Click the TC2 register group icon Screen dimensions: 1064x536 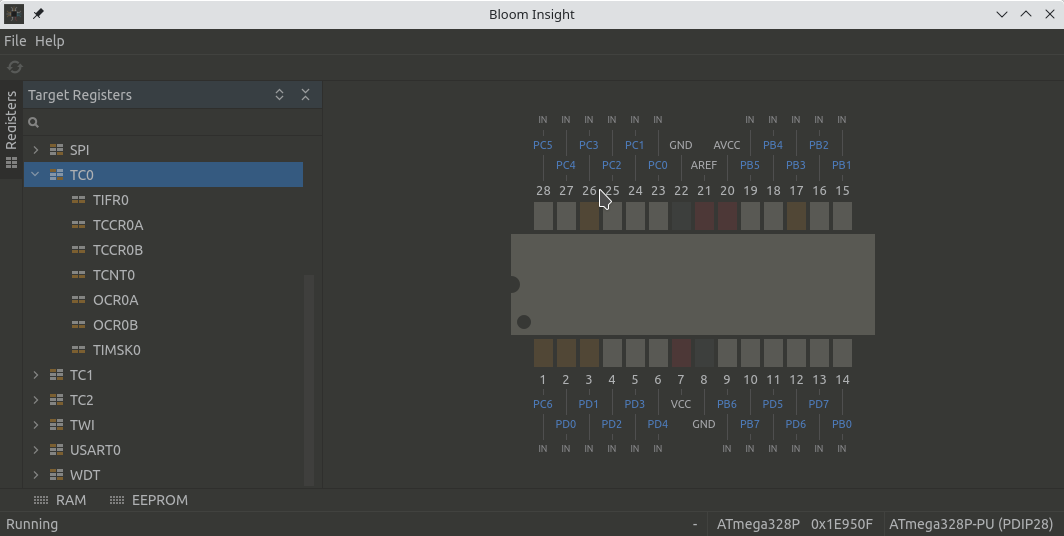click(56, 400)
